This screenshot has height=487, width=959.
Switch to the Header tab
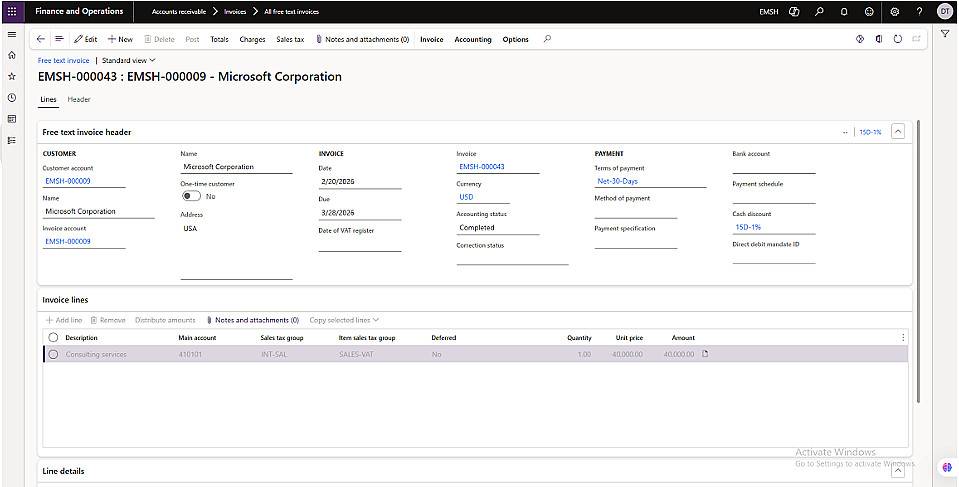coord(79,99)
